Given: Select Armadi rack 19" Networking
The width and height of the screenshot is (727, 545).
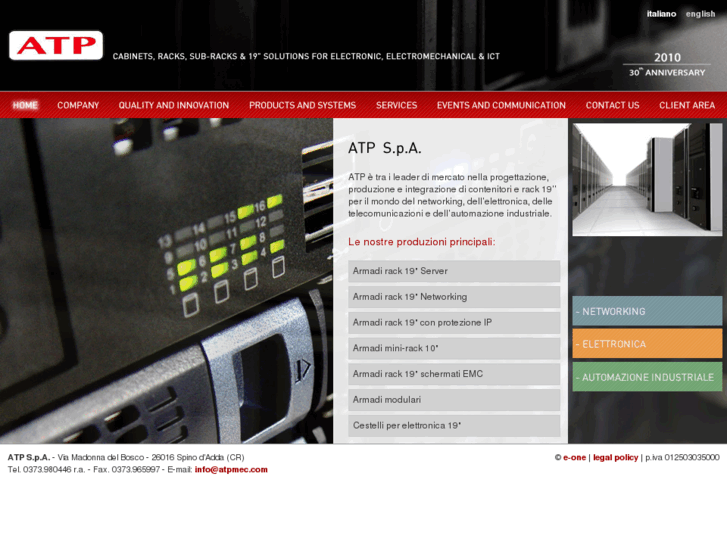Looking at the screenshot, I should click(454, 297).
